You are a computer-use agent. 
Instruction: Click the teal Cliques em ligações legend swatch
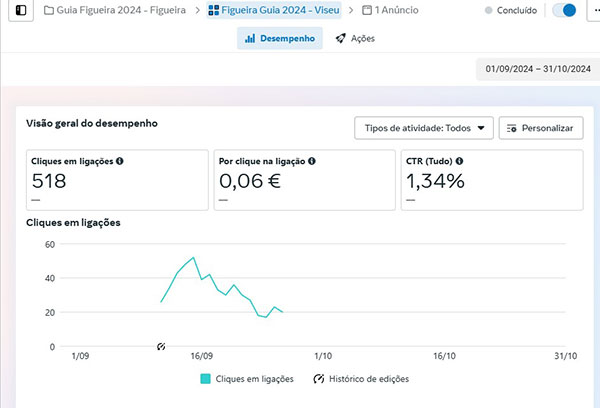click(205, 379)
